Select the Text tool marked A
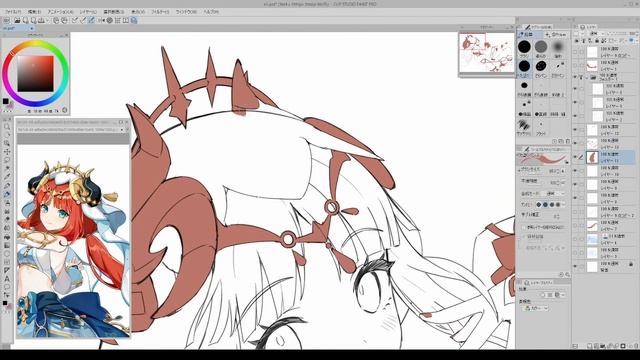640x360 pixels. (7, 279)
